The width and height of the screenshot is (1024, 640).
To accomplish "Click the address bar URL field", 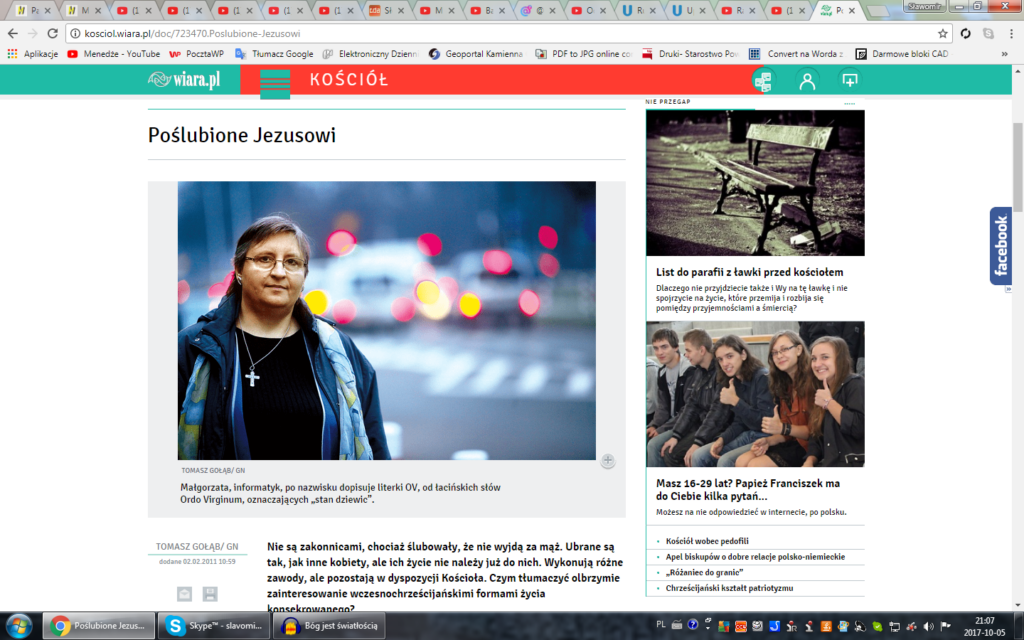I will [x=500, y=33].
